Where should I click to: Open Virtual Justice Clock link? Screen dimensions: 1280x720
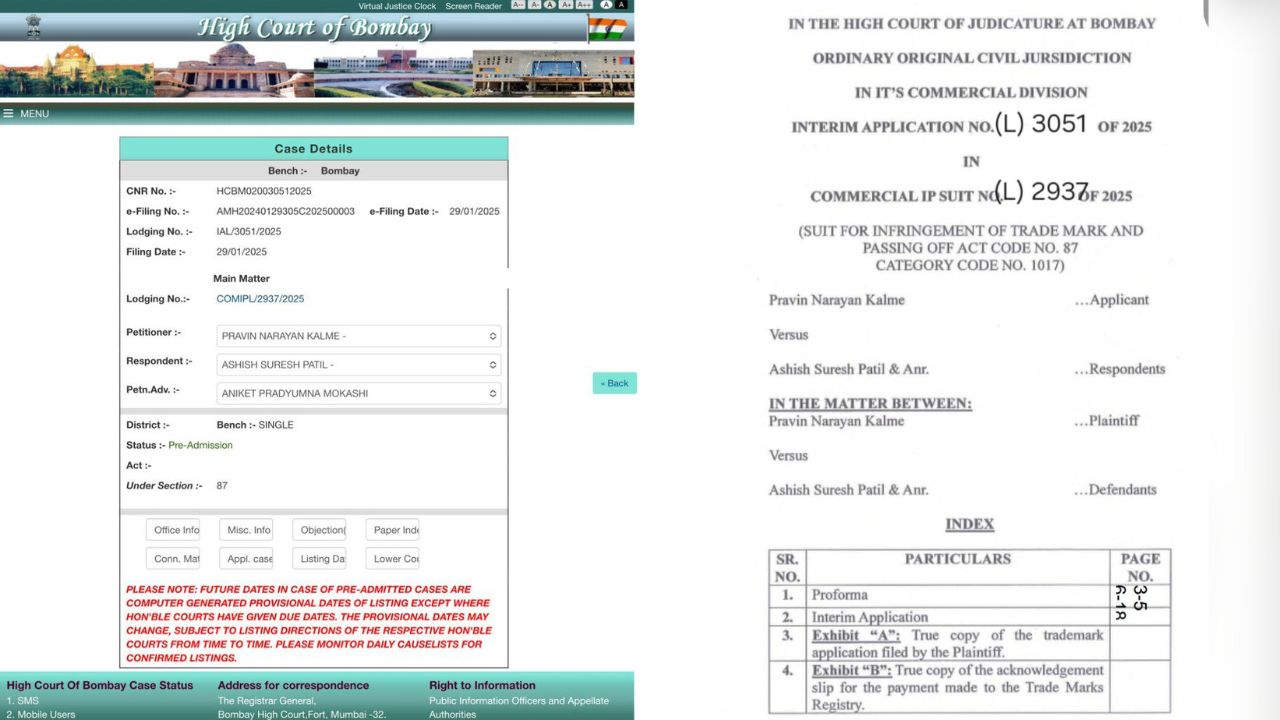397,6
